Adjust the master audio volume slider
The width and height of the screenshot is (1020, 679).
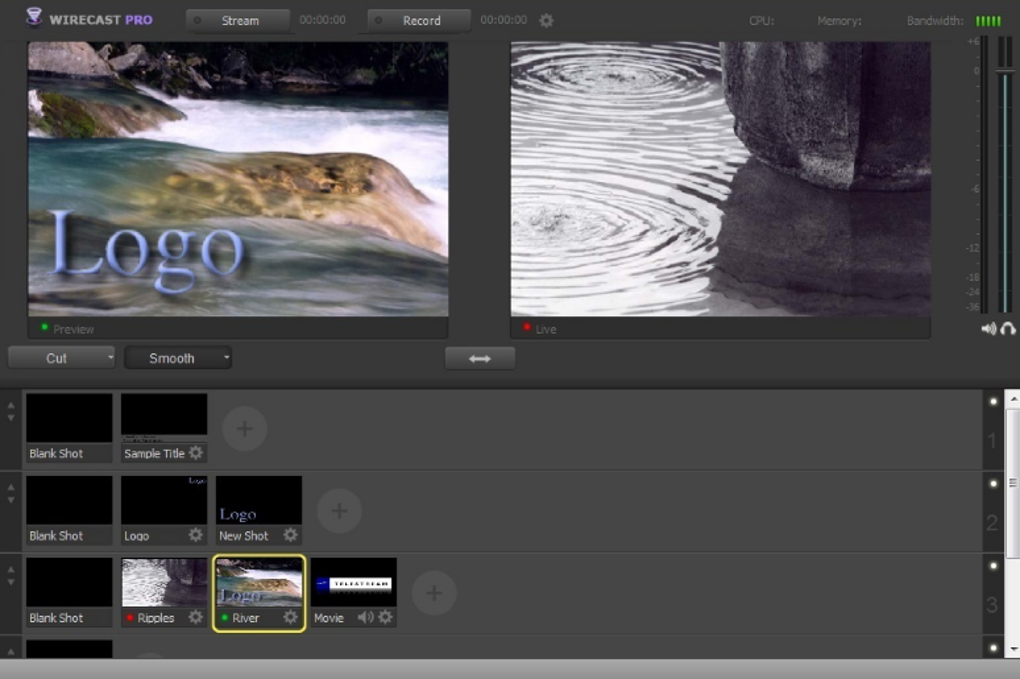[1005, 70]
